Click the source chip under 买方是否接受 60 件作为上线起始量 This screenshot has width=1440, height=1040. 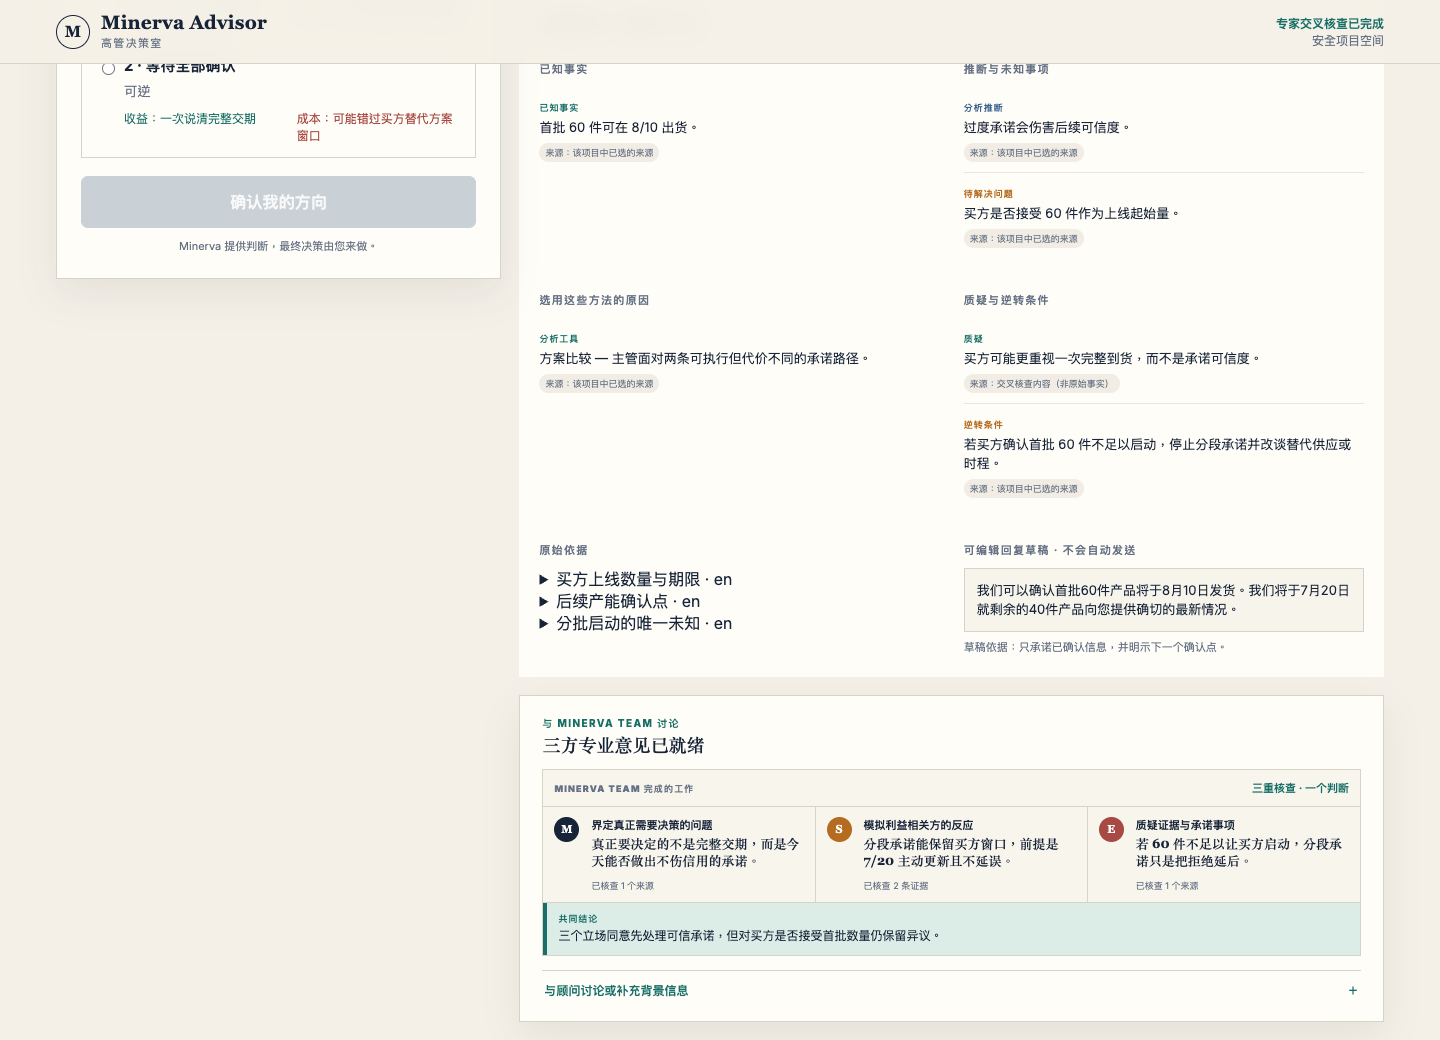pyautogui.click(x=1023, y=239)
